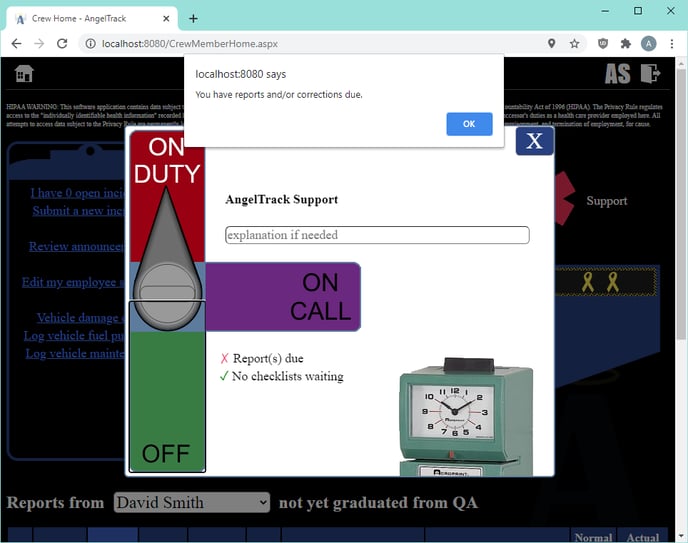The image size is (688, 543).
Task: Switch the lever to ON DUTY
Action: (x=167, y=160)
